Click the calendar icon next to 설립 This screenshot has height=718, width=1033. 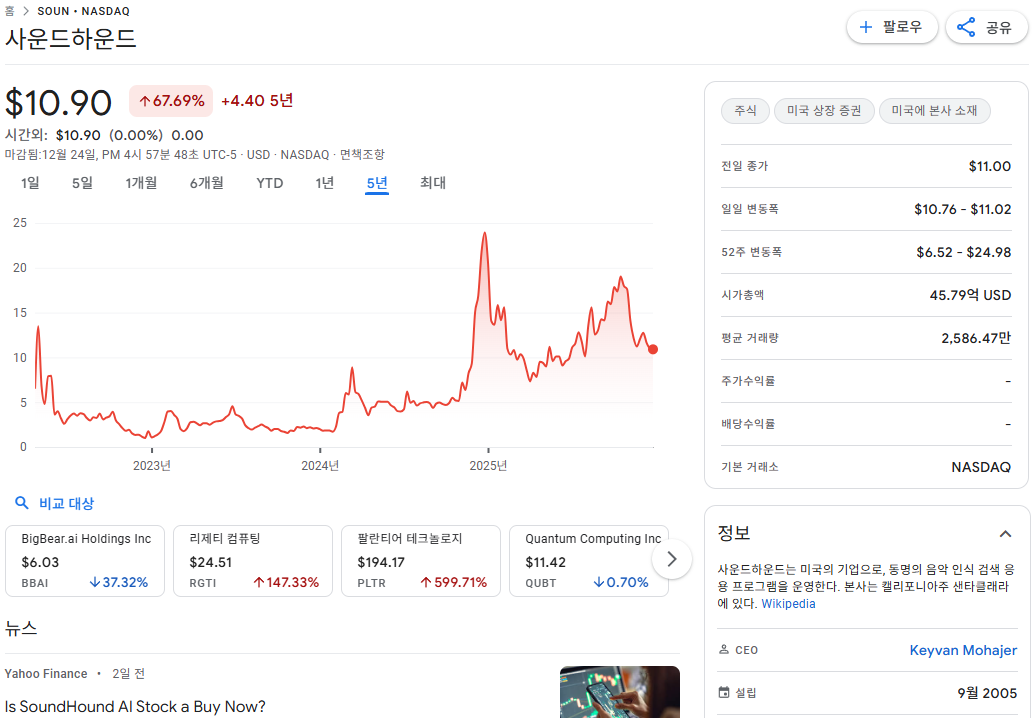pyautogui.click(x=724, y=692)
